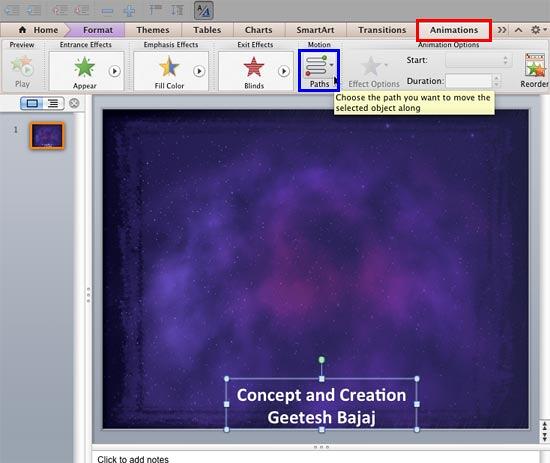Click the ribbon settings gear icon
This screenshot has height=463, width=550.
click(536, 30)
